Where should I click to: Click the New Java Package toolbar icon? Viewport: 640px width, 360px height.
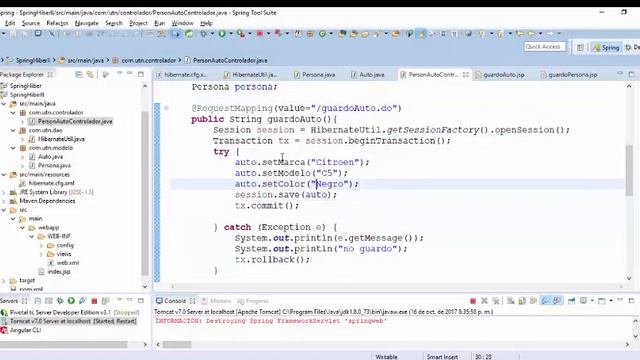pyautogui.click(x=310, y=34)
